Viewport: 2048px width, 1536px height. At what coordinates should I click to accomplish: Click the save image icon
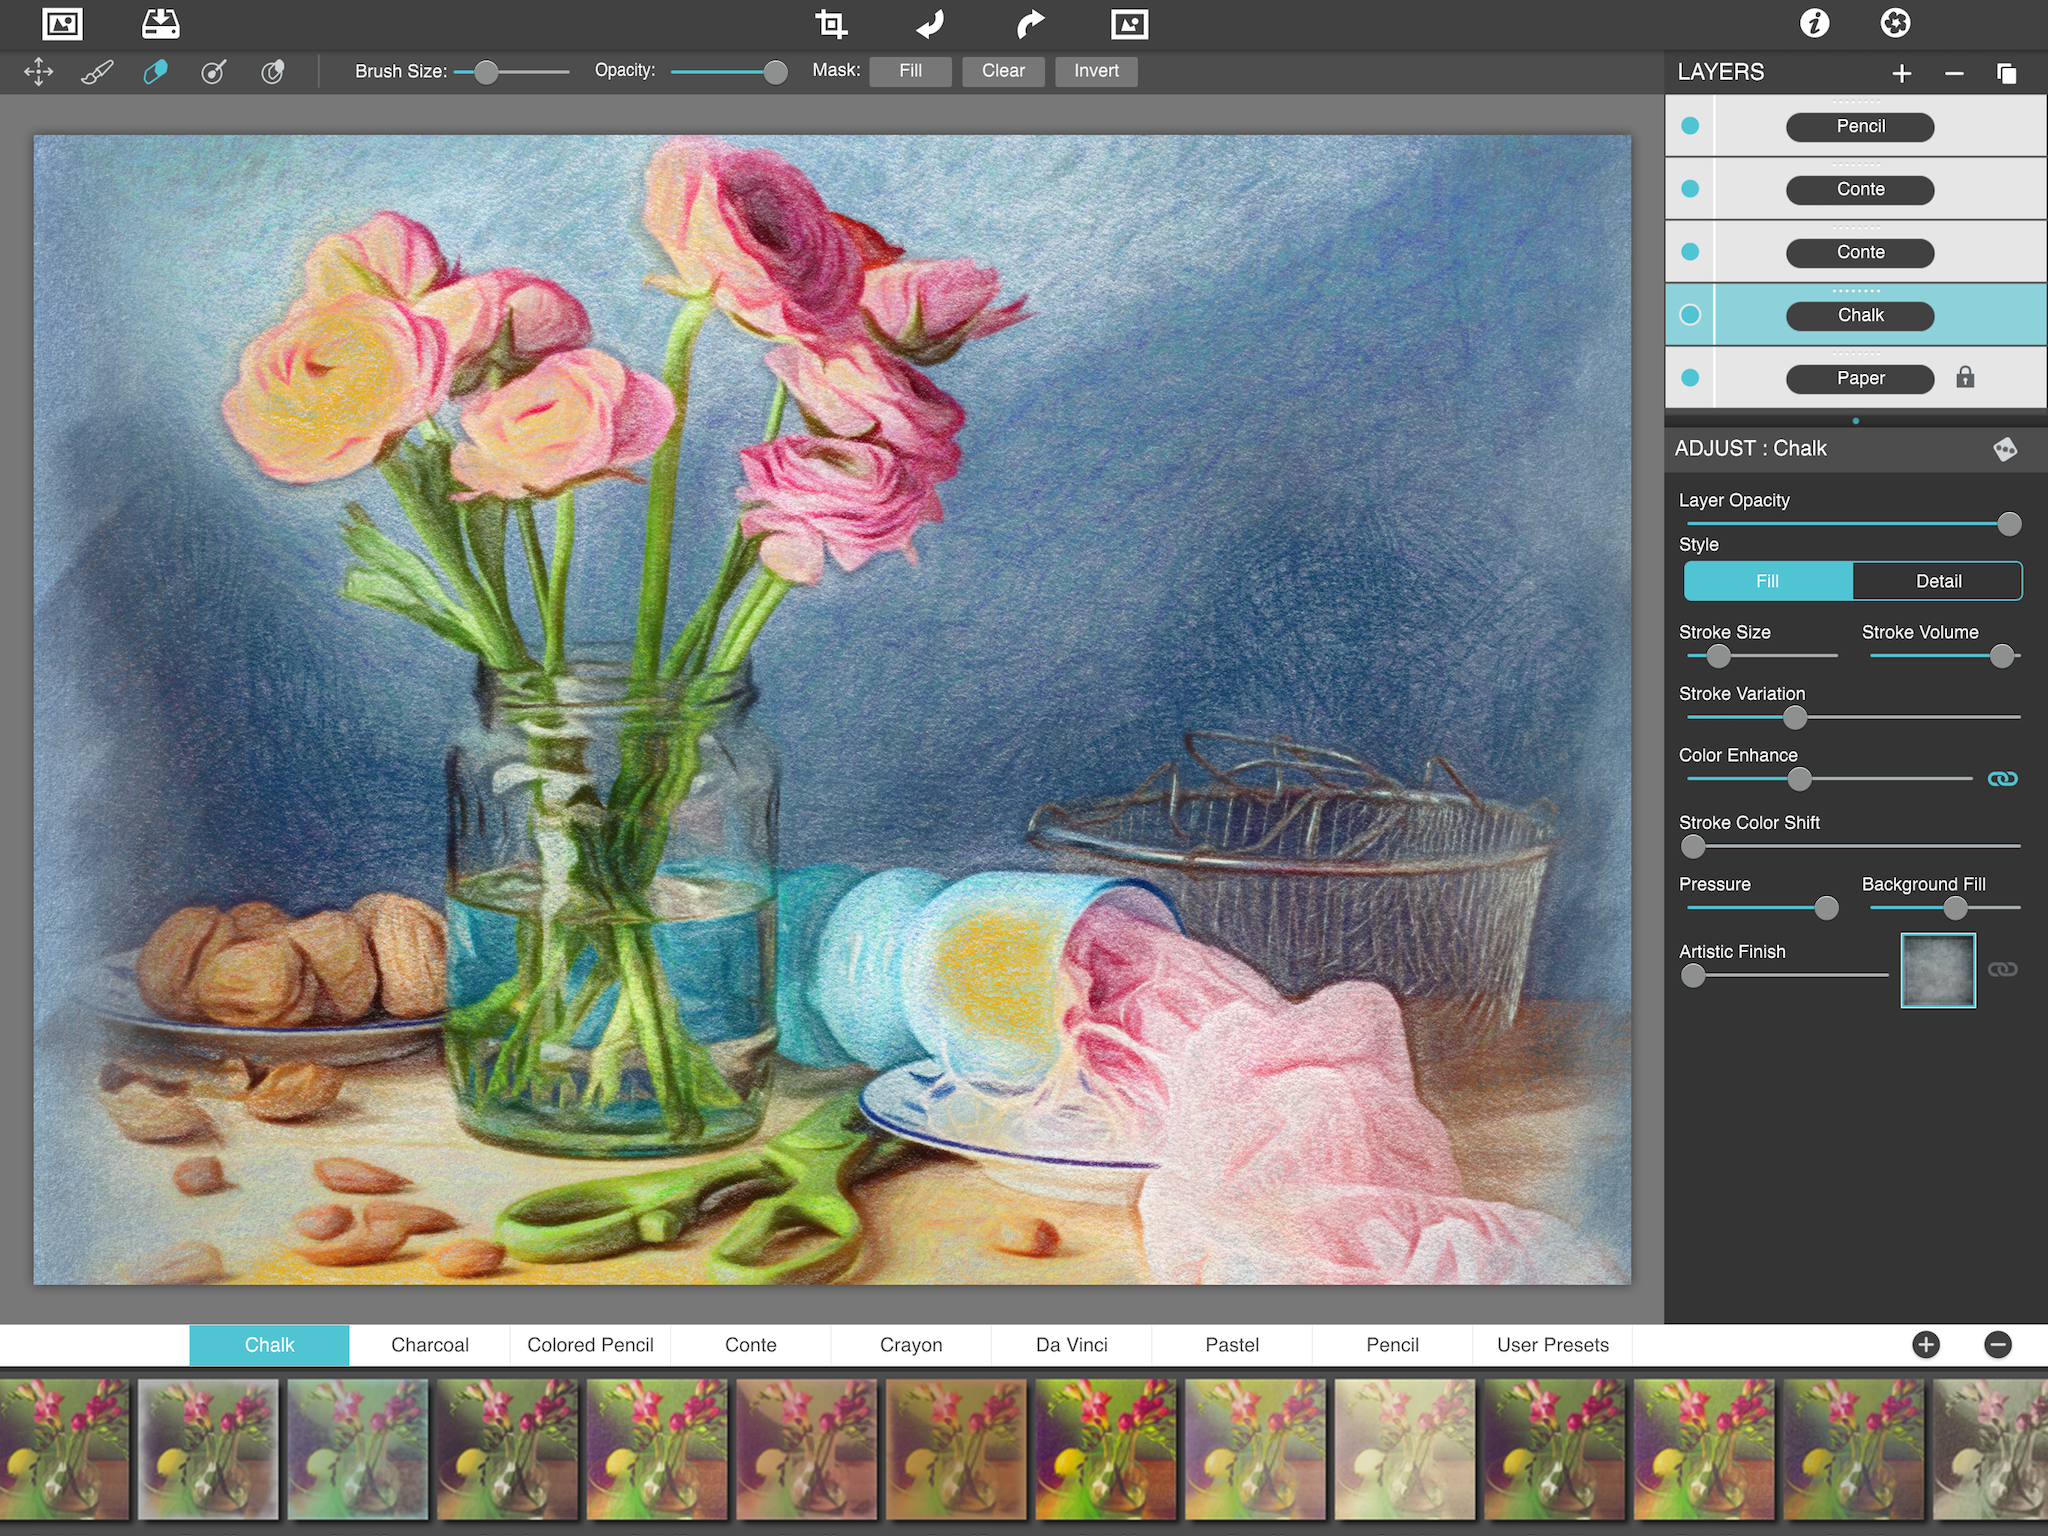click(160, 23)
